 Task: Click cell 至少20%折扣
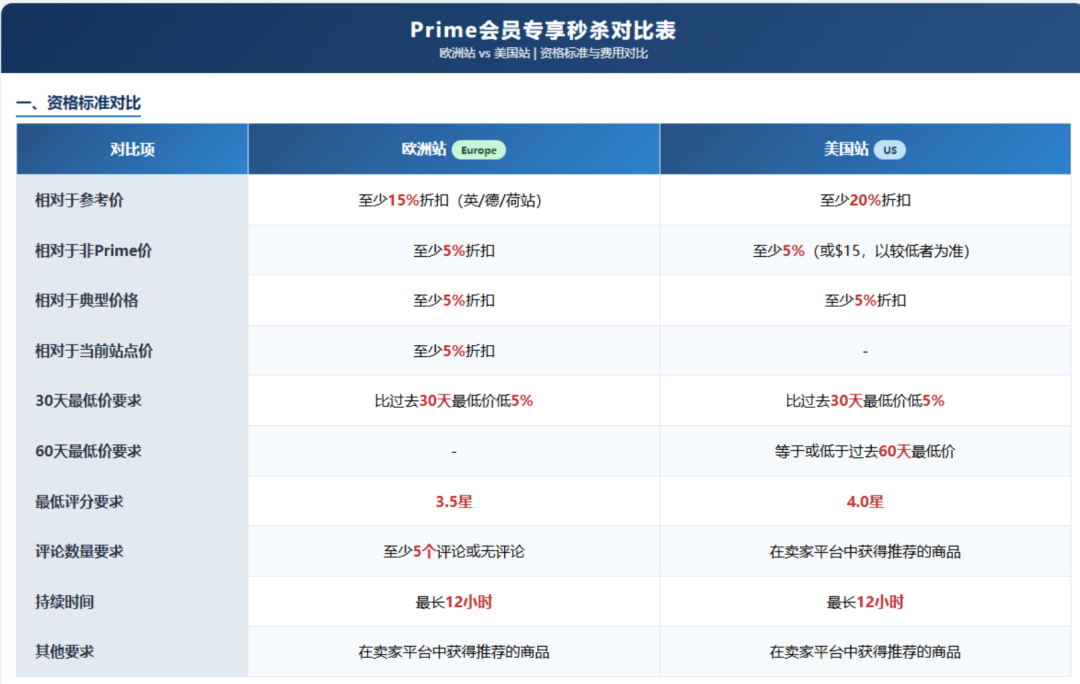[x=865, y=200]
